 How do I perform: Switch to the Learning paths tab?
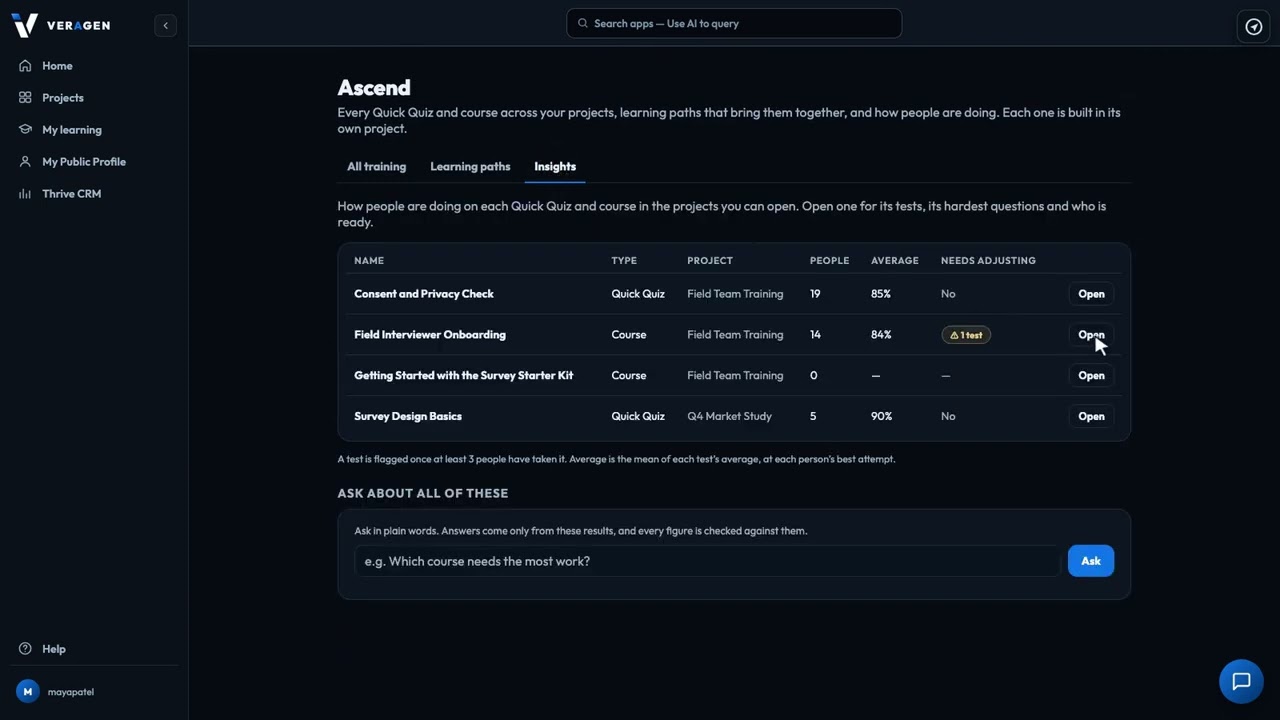470,167
